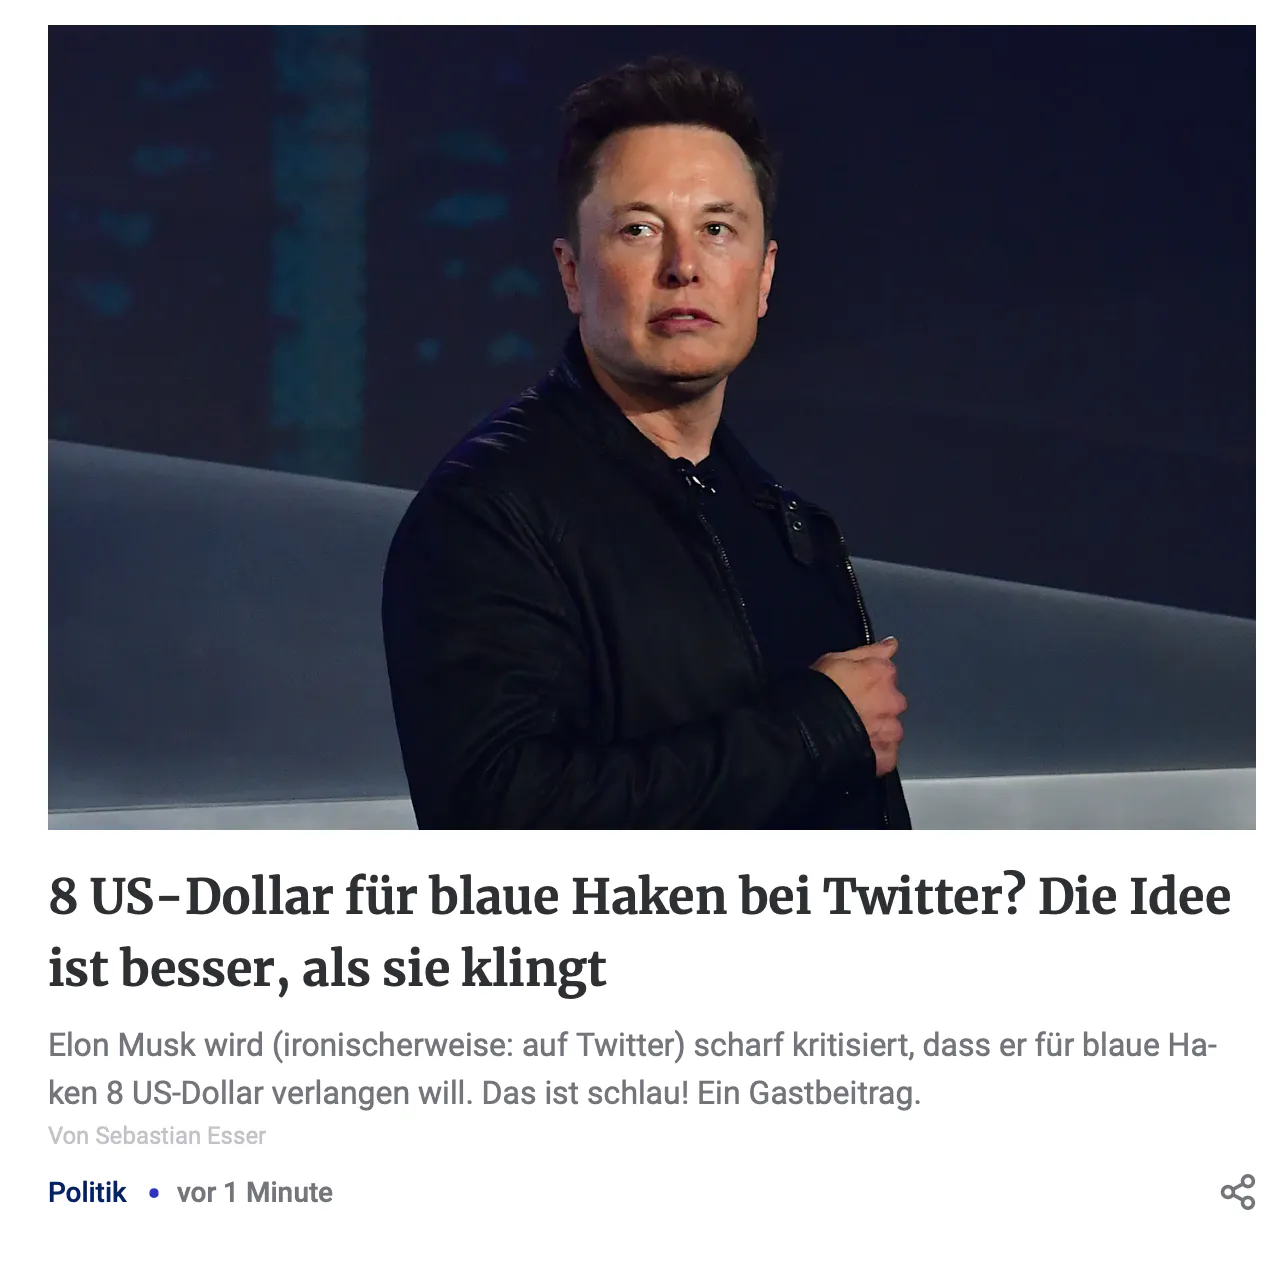This screenshot has width=1278, height=1272.
Task: Open the article photo of man in black jacket
Action: [652, 427]
